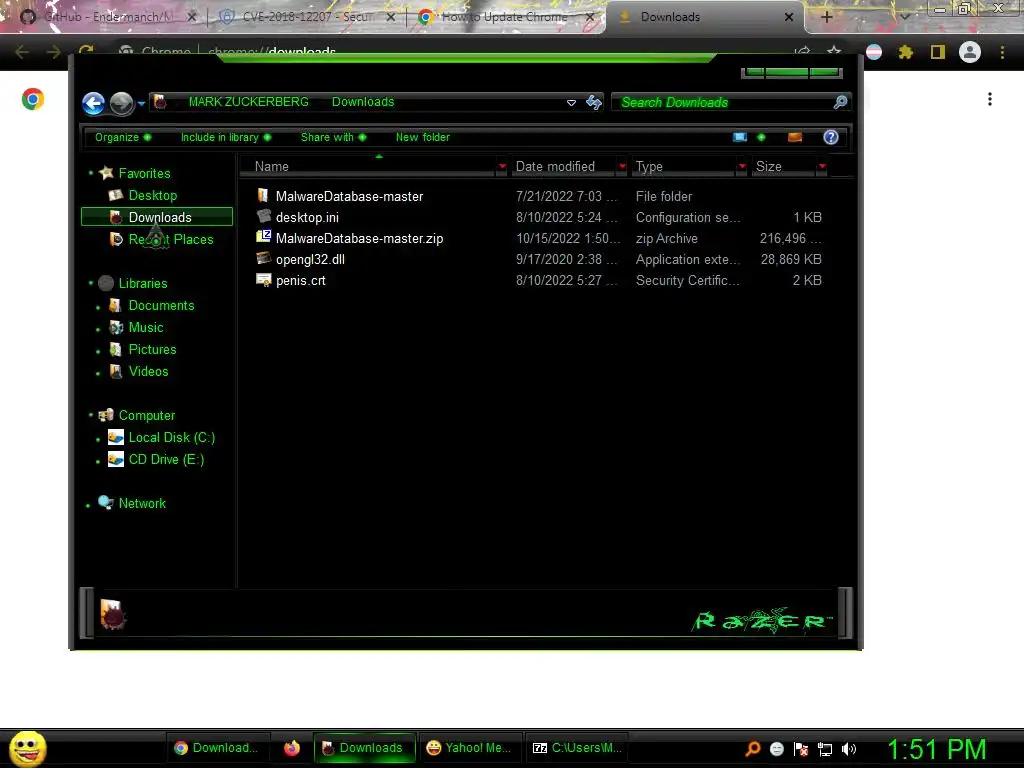Image resolution: width=1024 pixels, height=768 pixels.
Task: Click the Change your view icon
Action: click(x=740, y=137)
